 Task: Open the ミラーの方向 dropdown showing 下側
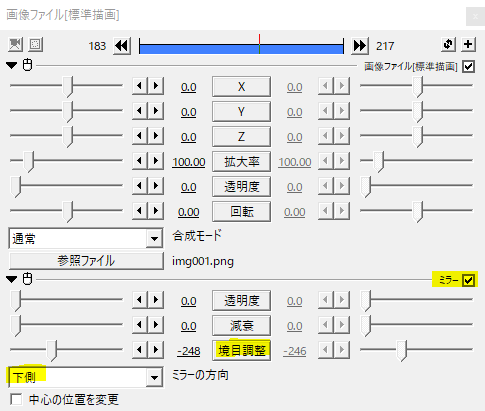click(86, 377)
